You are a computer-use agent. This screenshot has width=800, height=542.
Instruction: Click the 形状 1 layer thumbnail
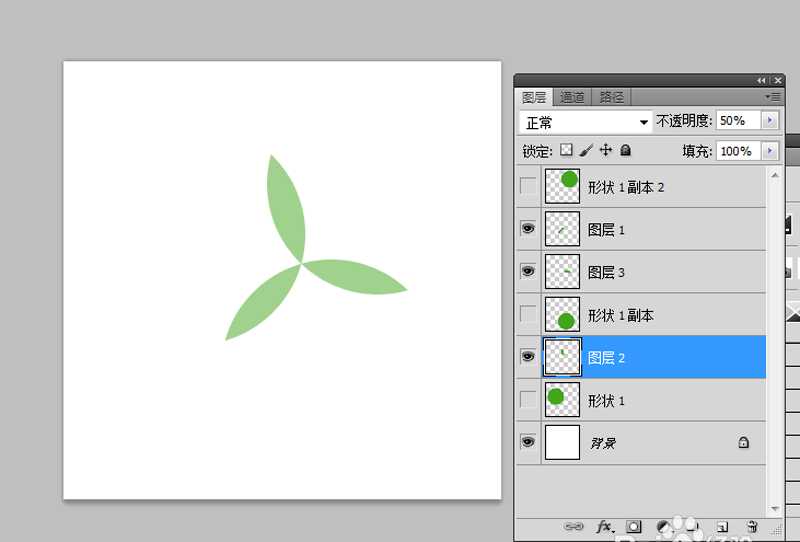pyautogui.click(x=562, y=400)
